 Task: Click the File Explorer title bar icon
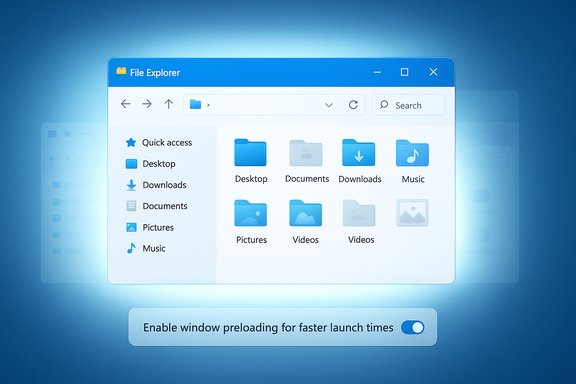tap(121, 71)
